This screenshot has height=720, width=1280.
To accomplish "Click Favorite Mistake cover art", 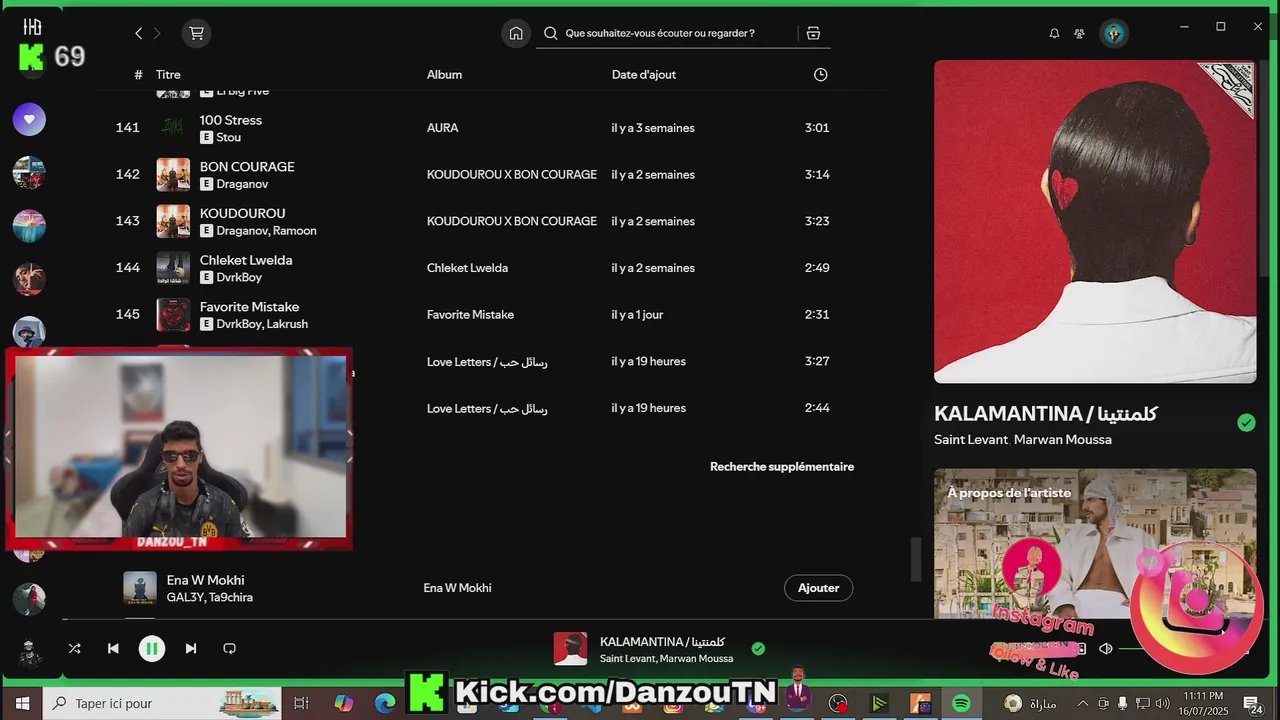I will 173,315.
